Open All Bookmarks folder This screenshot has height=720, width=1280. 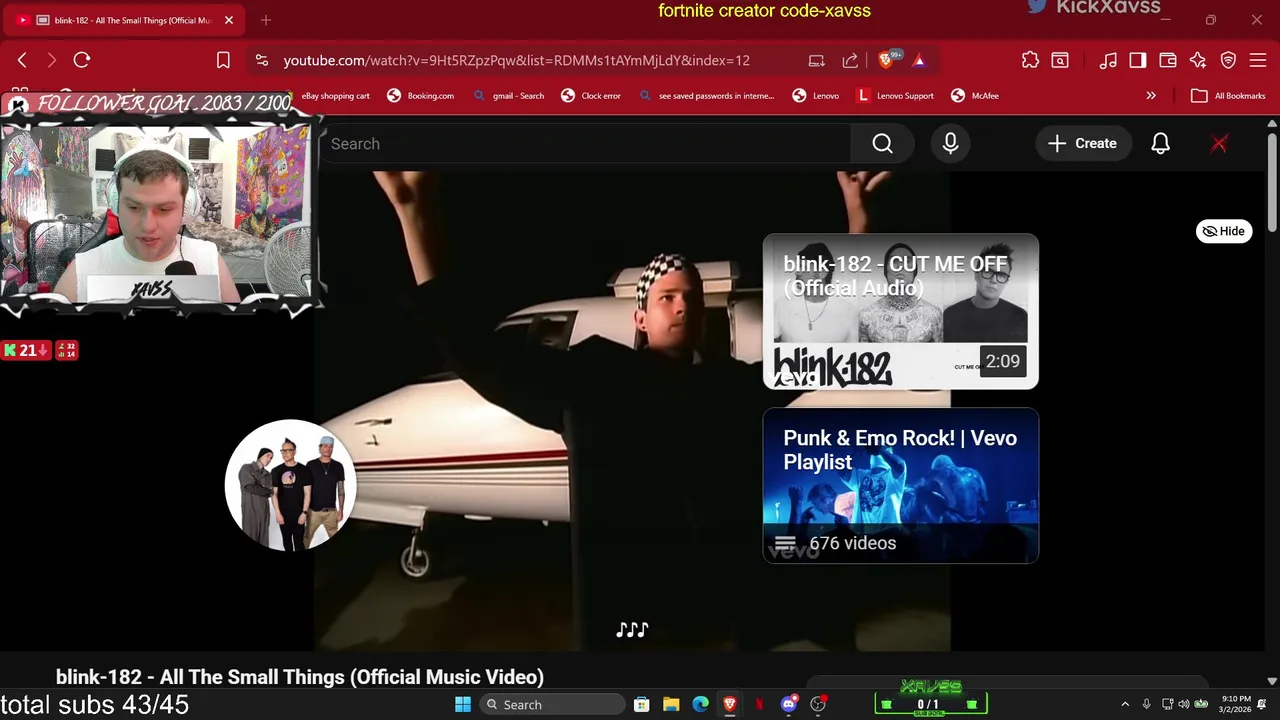[x=1229, y=96]
